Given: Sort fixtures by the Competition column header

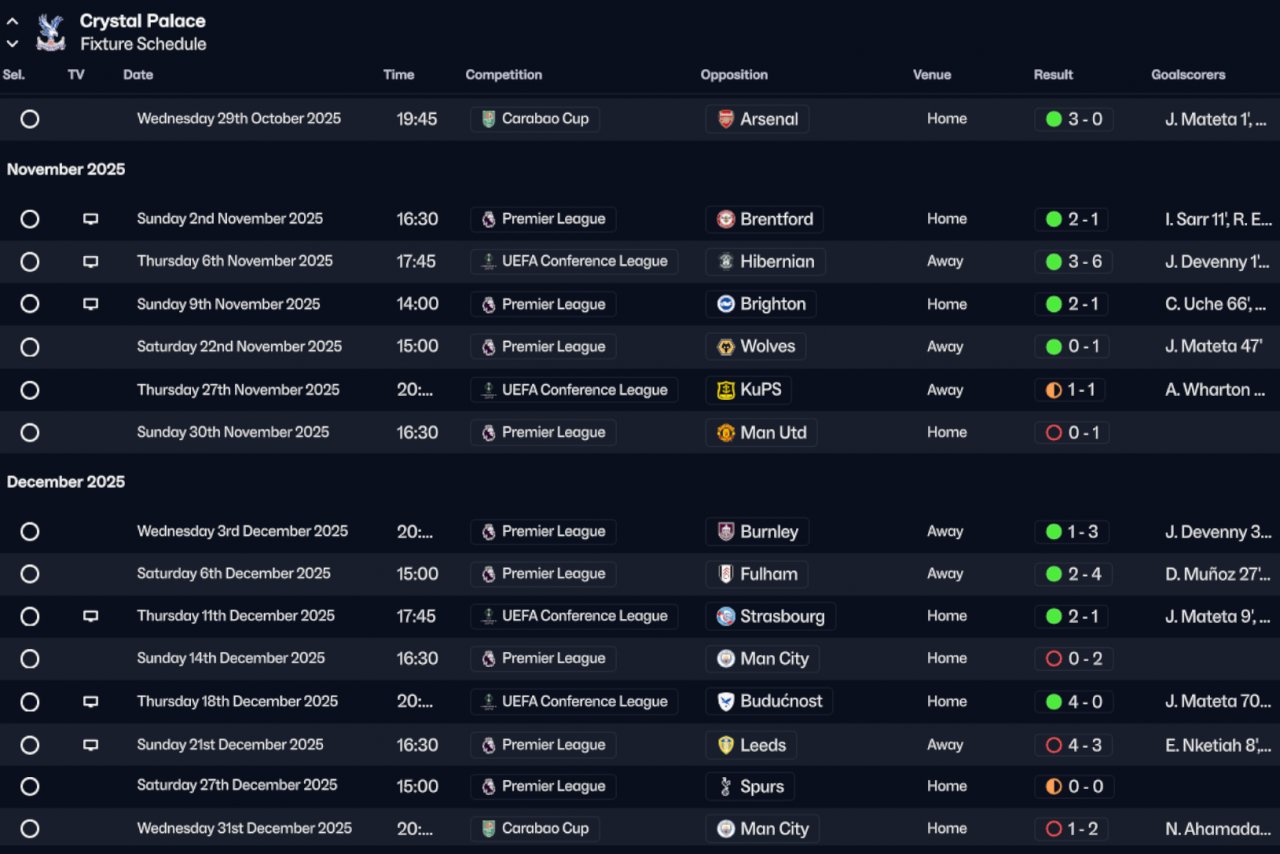Looking at the screenshot, I should click(504, 75).
